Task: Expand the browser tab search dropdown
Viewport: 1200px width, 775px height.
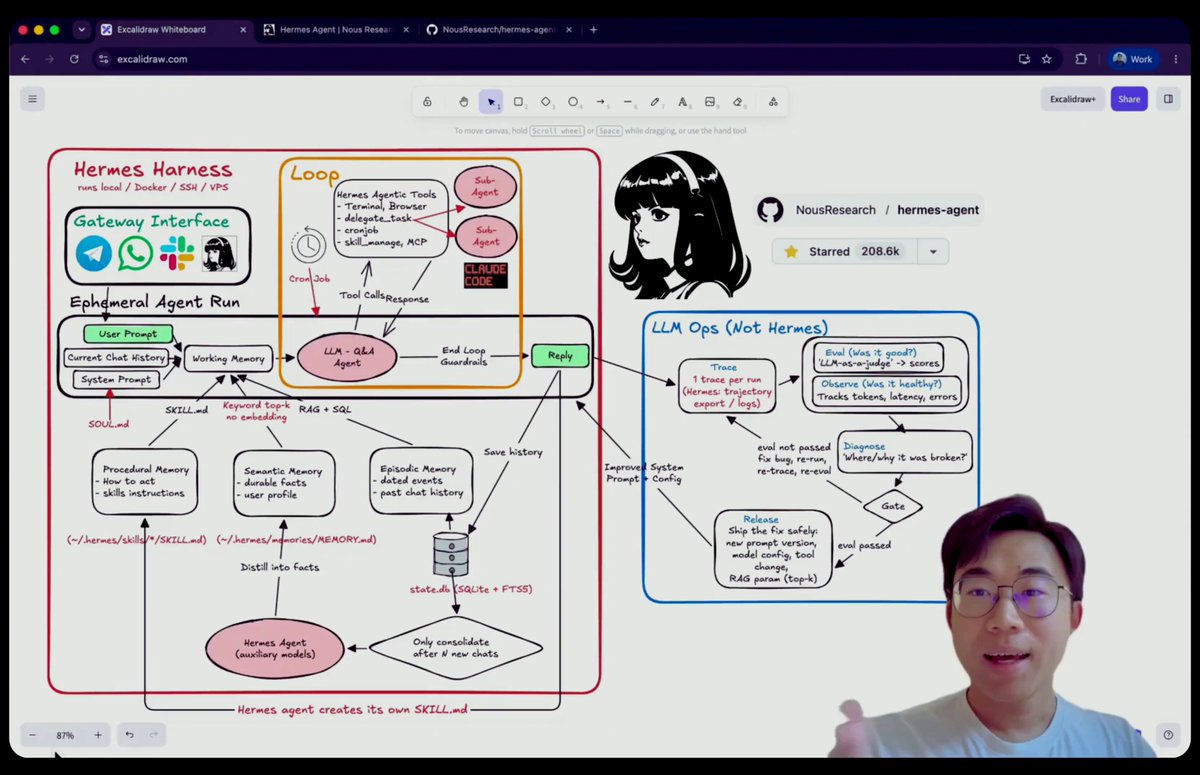Action: (81, 30)
